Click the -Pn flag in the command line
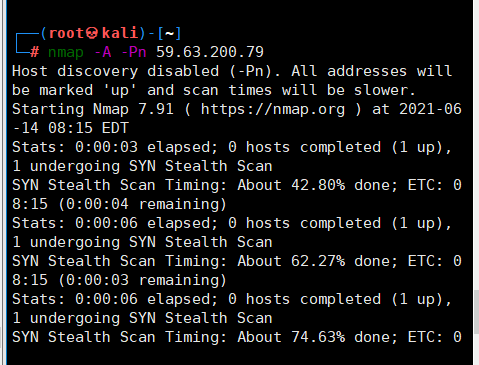The width and height of the screenshot is (479, 365). pos(134,52)
